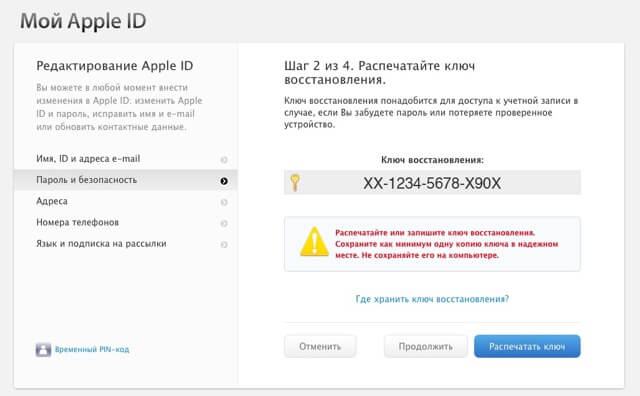The height and width of the screenshot is (396, 640).
Task: Click the Временный PIN-код person icon
Action: [x=43, y=349]
